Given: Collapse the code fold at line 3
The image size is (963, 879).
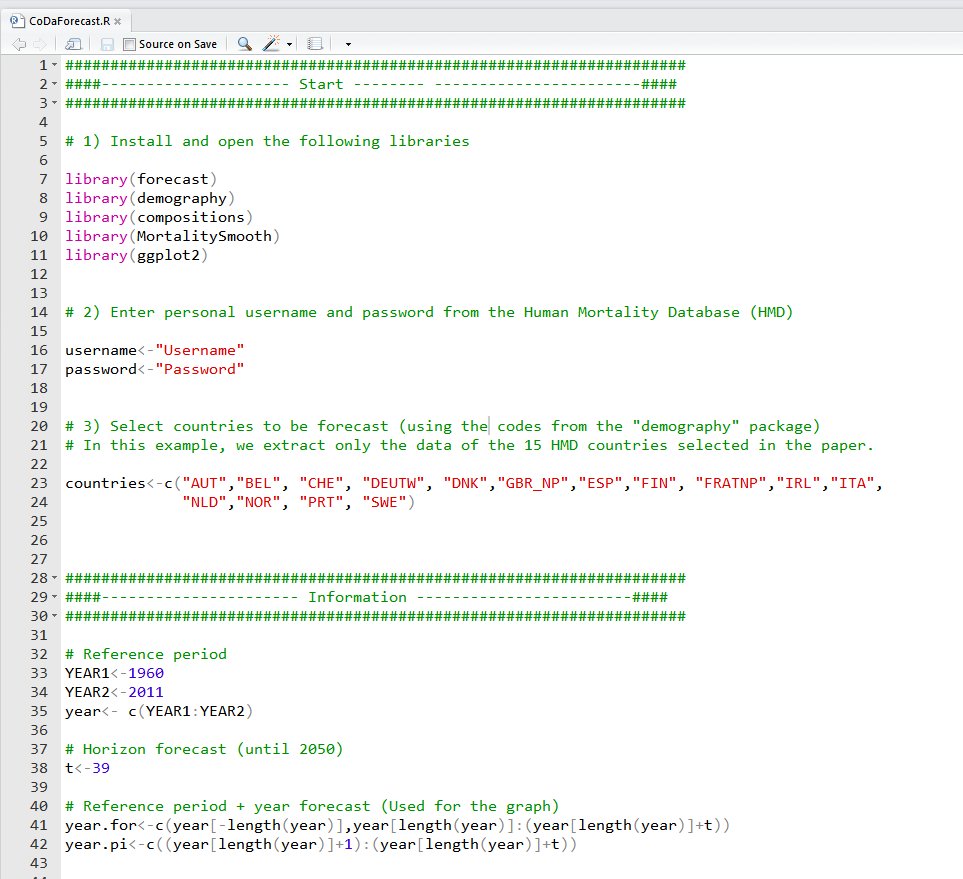Looking at the screenshot, I should click(54, 103).
